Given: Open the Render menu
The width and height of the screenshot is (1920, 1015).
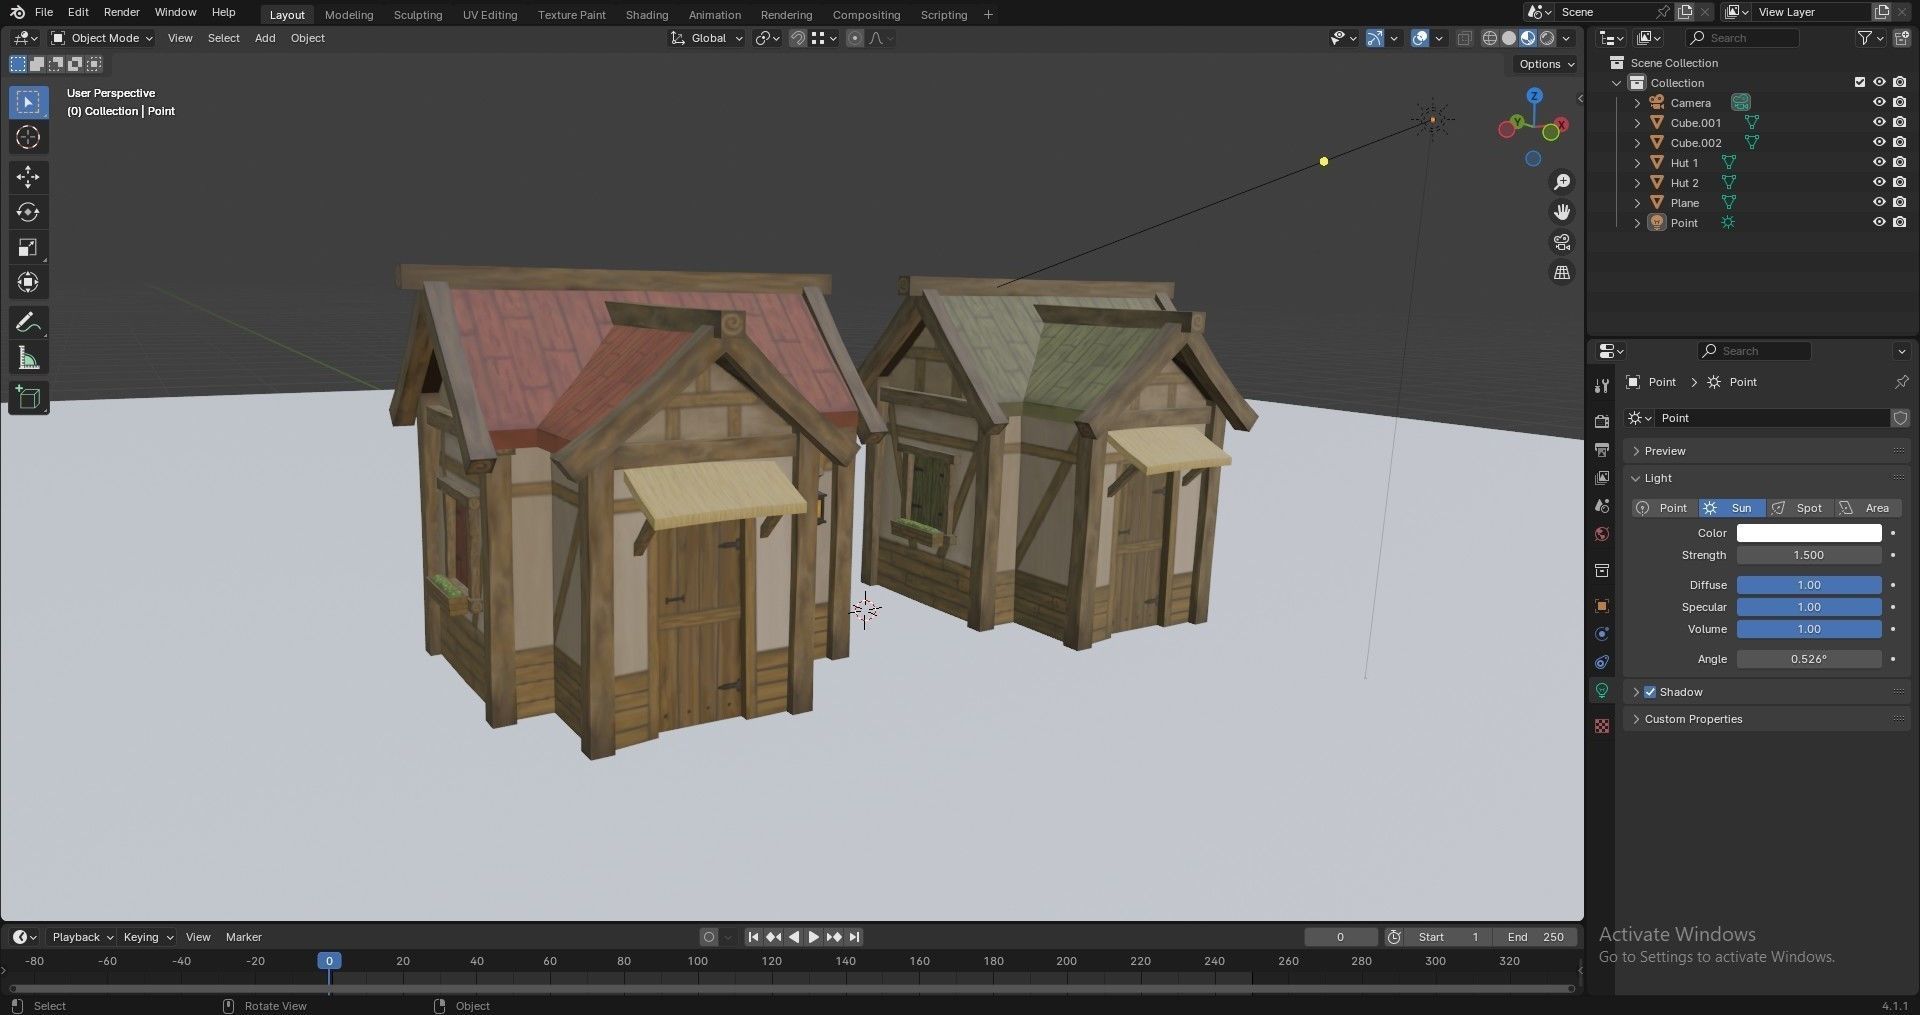Looking at the screenshot, I should [x=122, y=12].
